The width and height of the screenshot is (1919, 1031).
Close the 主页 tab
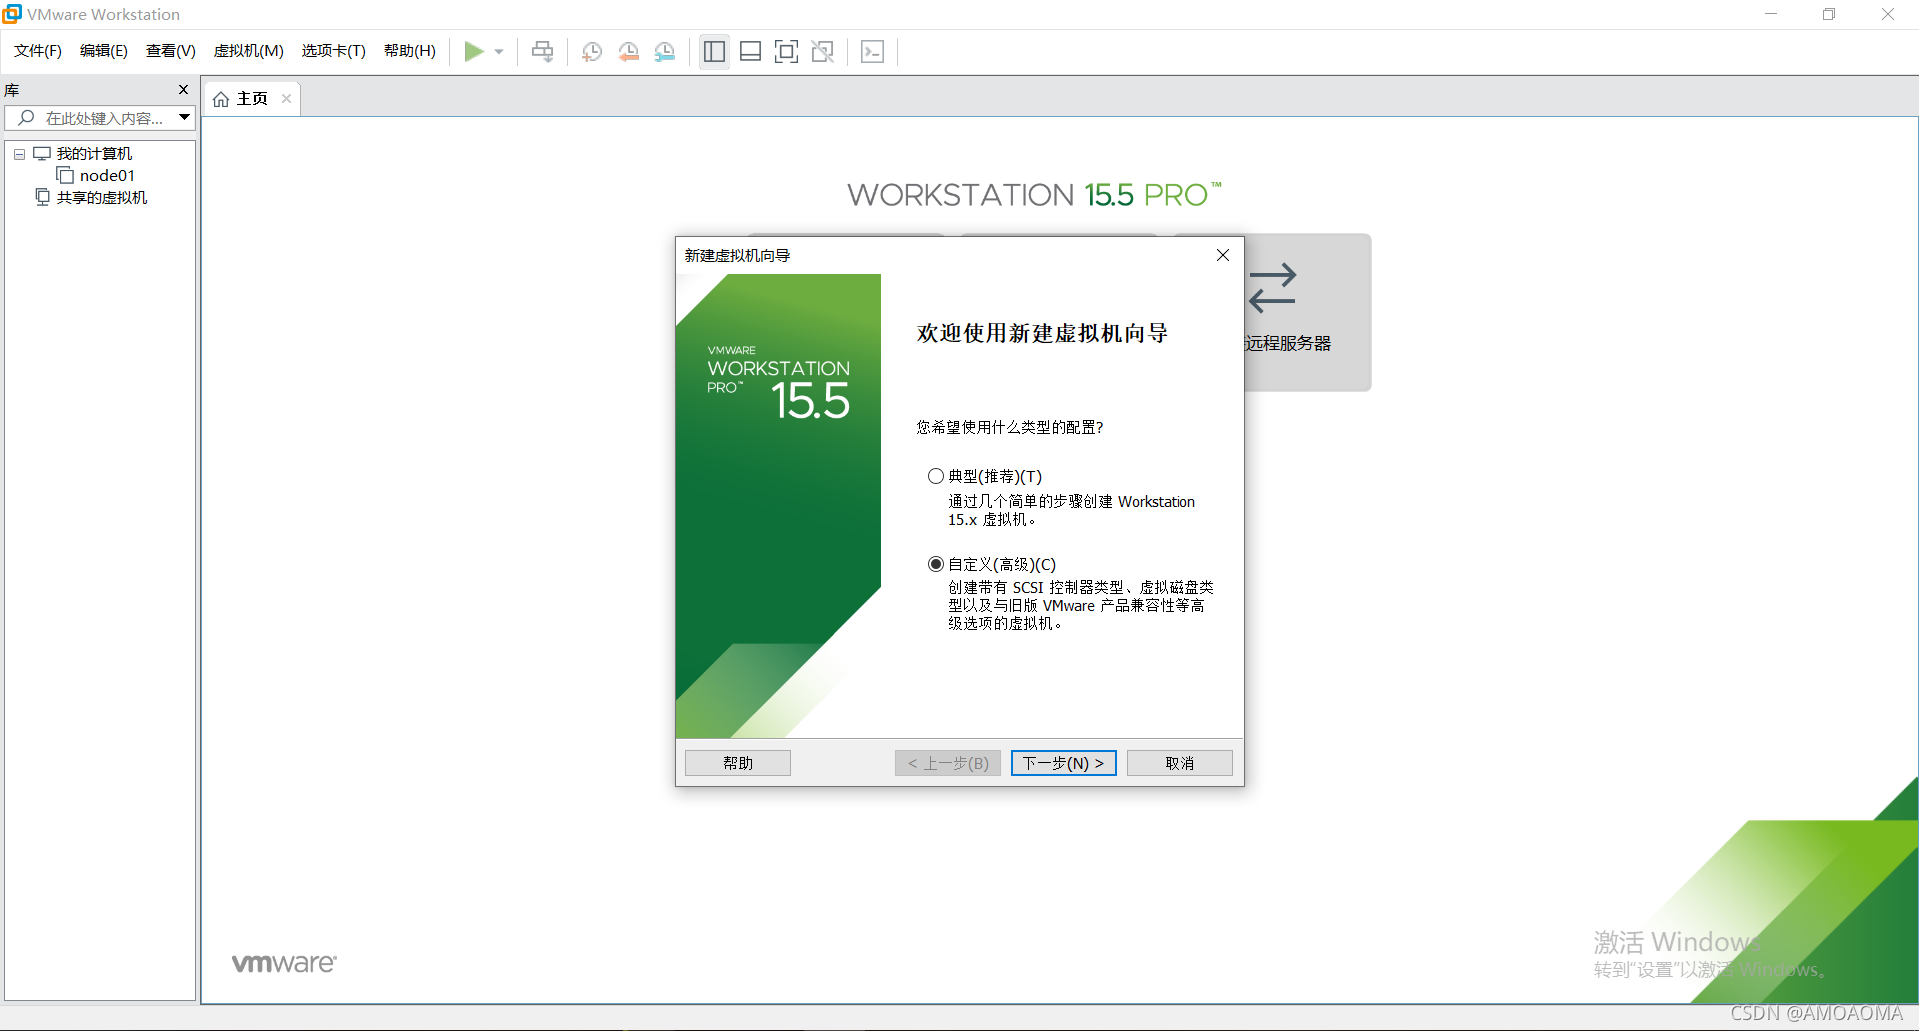[286, 98]
